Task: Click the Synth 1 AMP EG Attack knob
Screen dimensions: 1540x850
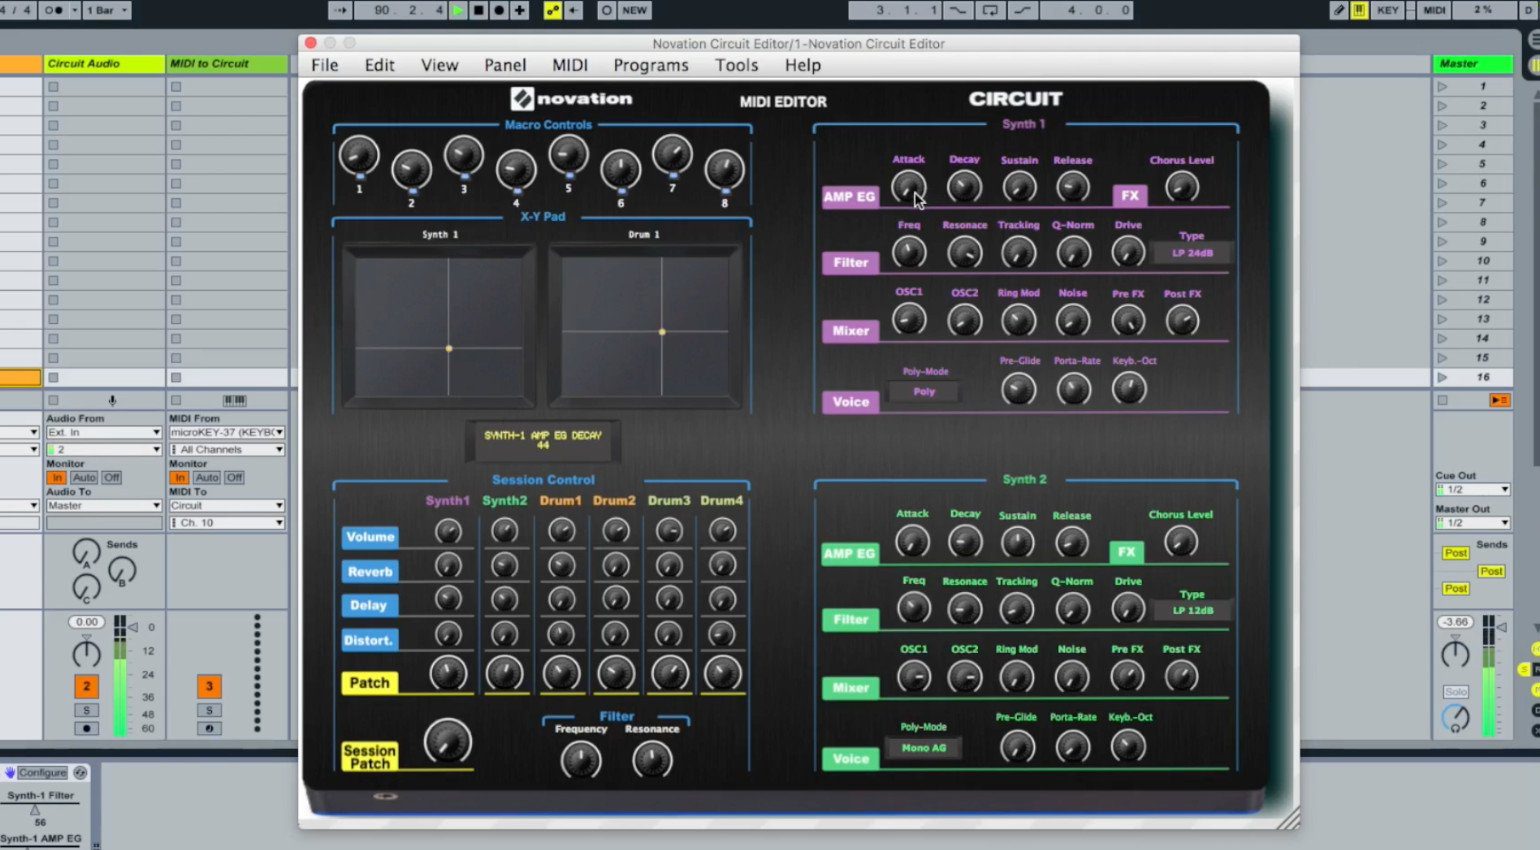Action: point(908,186)
